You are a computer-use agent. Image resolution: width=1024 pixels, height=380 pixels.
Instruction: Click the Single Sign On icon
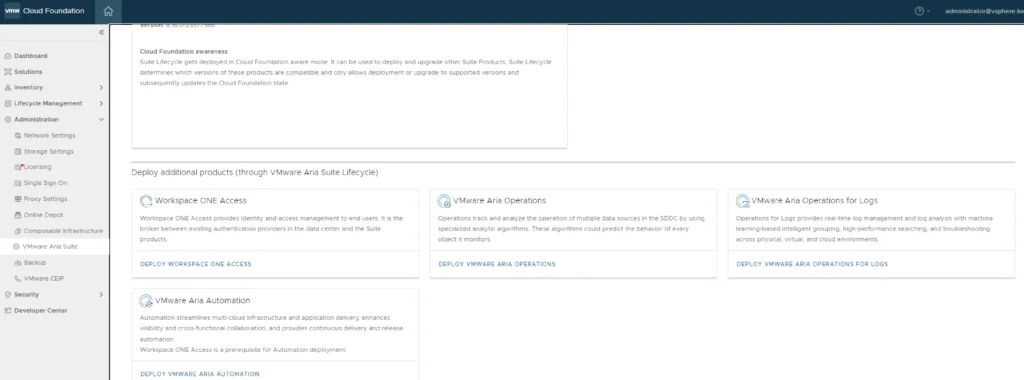tap(18, 183)
